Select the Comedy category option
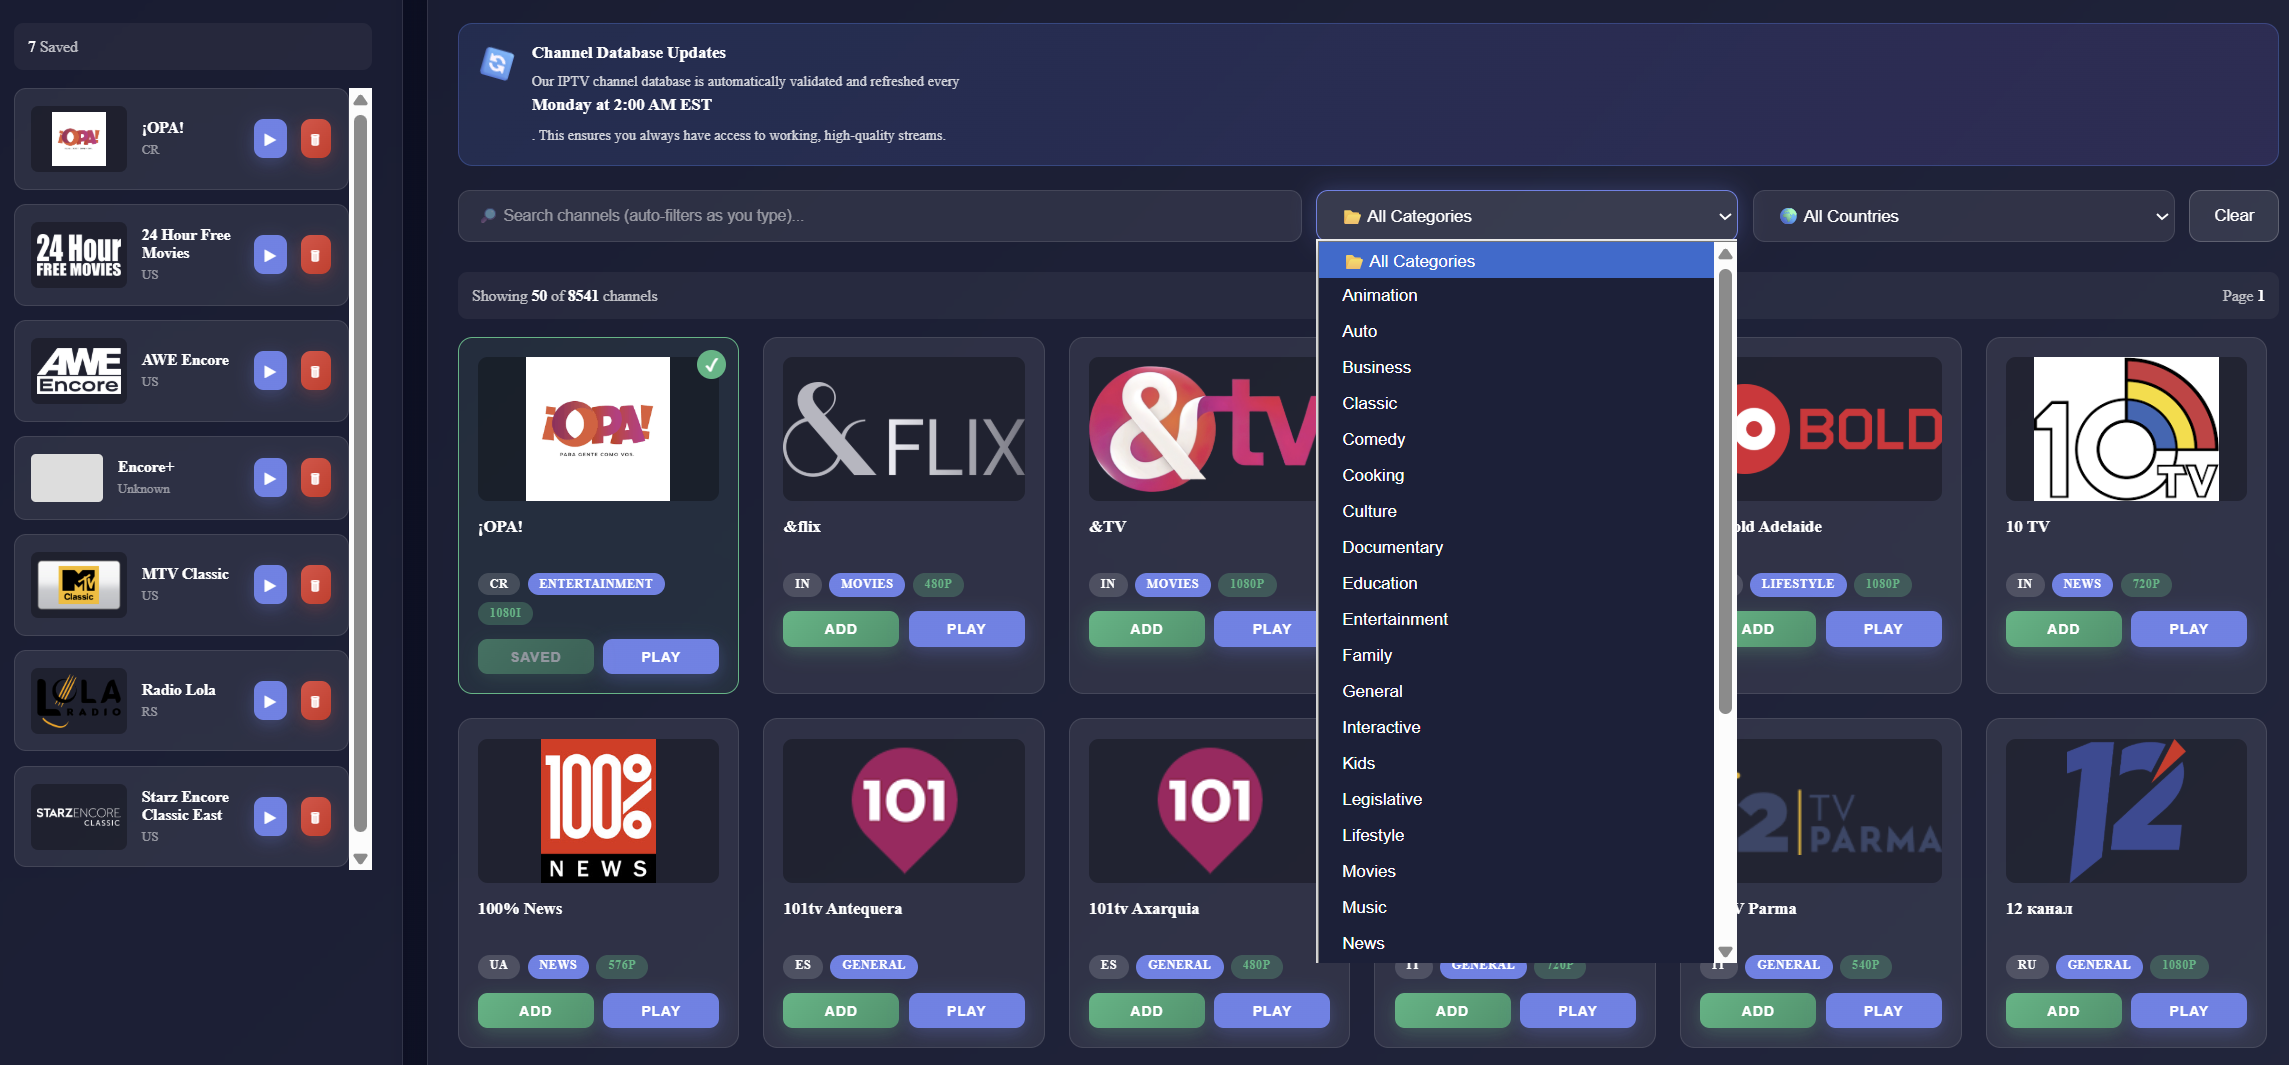Image resolution: width=2289 pixels, height=1065 pixels. point(1373,439)
